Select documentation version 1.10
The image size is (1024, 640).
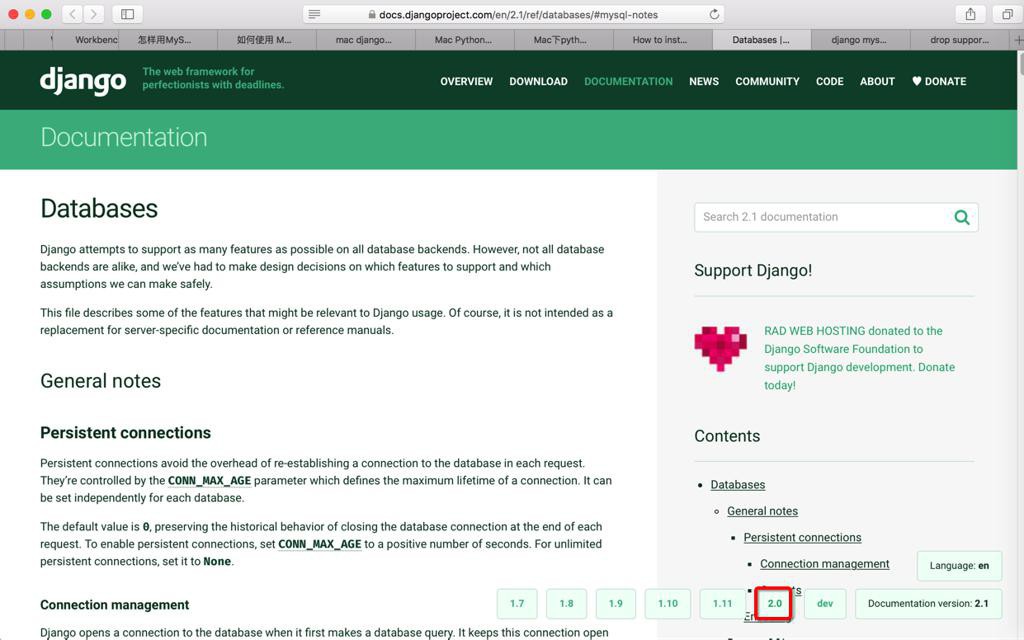point(667,603)
